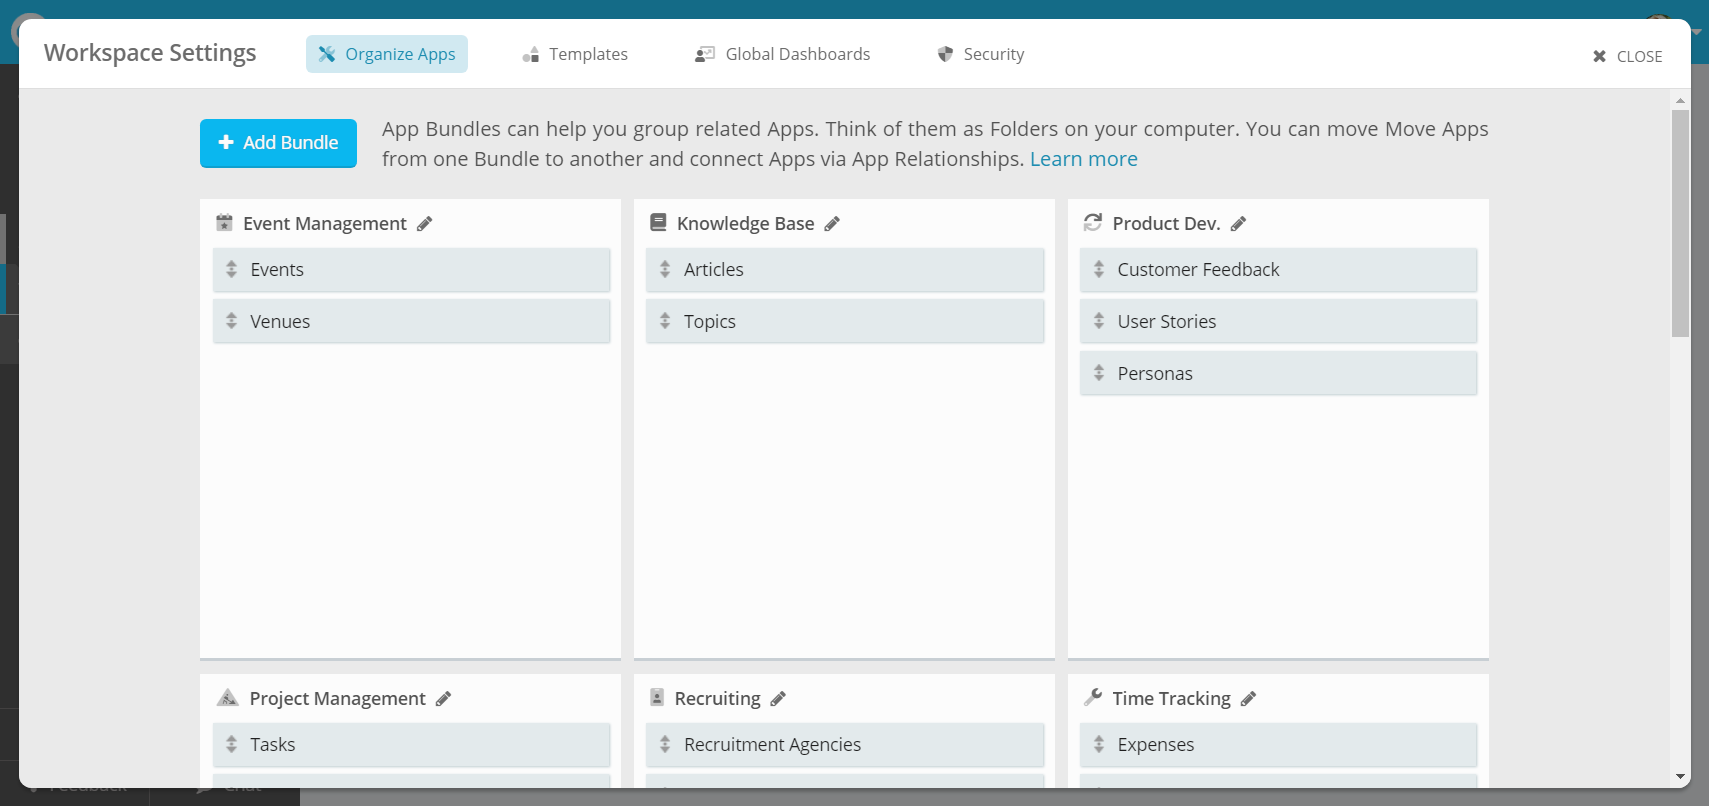Viewport: 1709px width, 806px height.
Task: Click the scrollbar down arrow
Action: (x=1680, y=777)
